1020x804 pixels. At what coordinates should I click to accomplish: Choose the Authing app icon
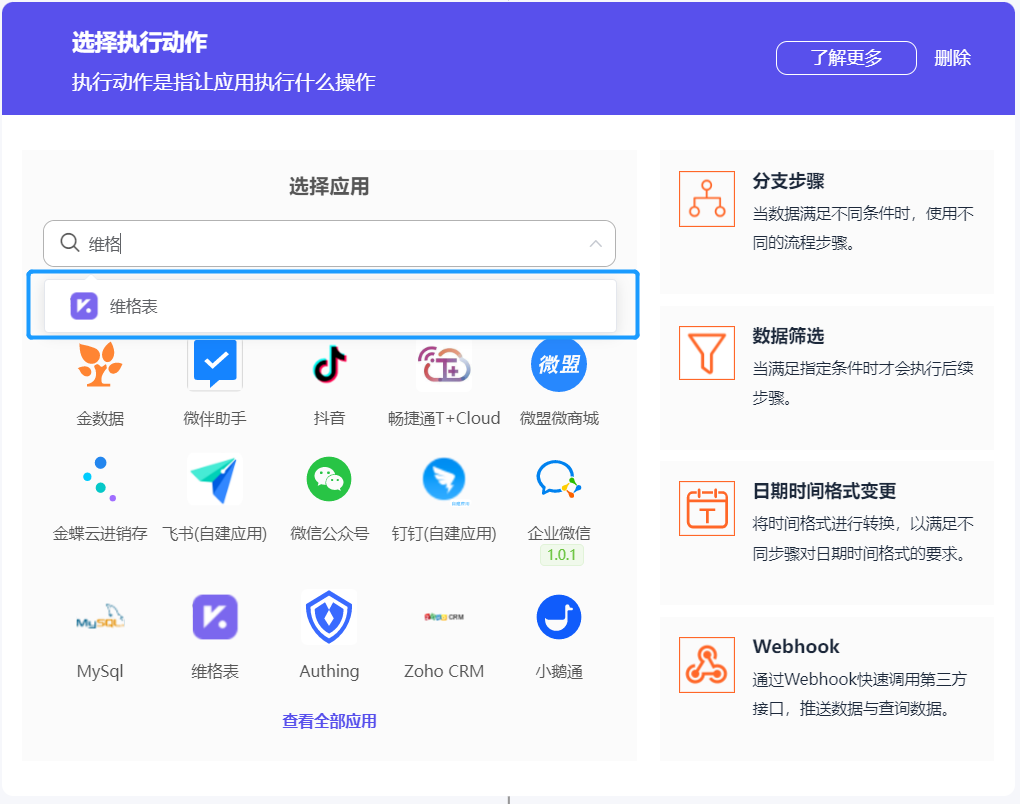(x=329, y=617)
